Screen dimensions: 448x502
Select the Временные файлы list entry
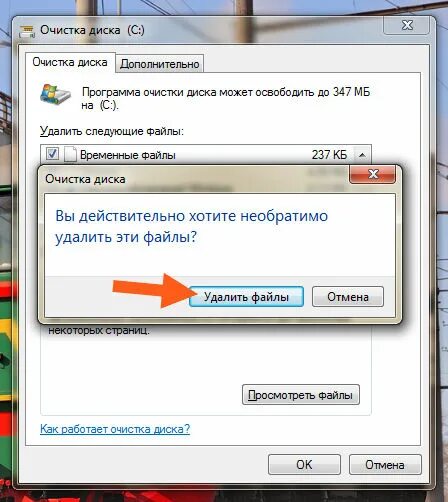[197, 155]
